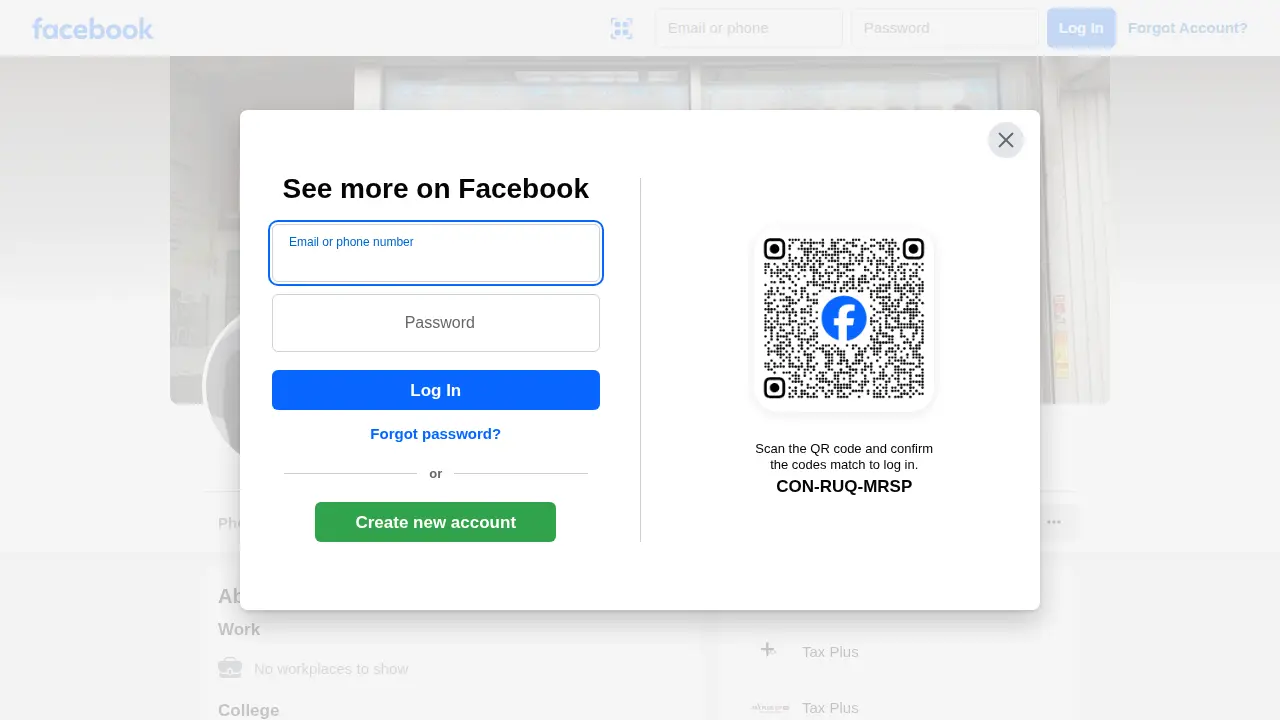Click the briefcase workplace icon
Image resolution: width=1280 pixels, height=720 pixels.
point(230,668)
